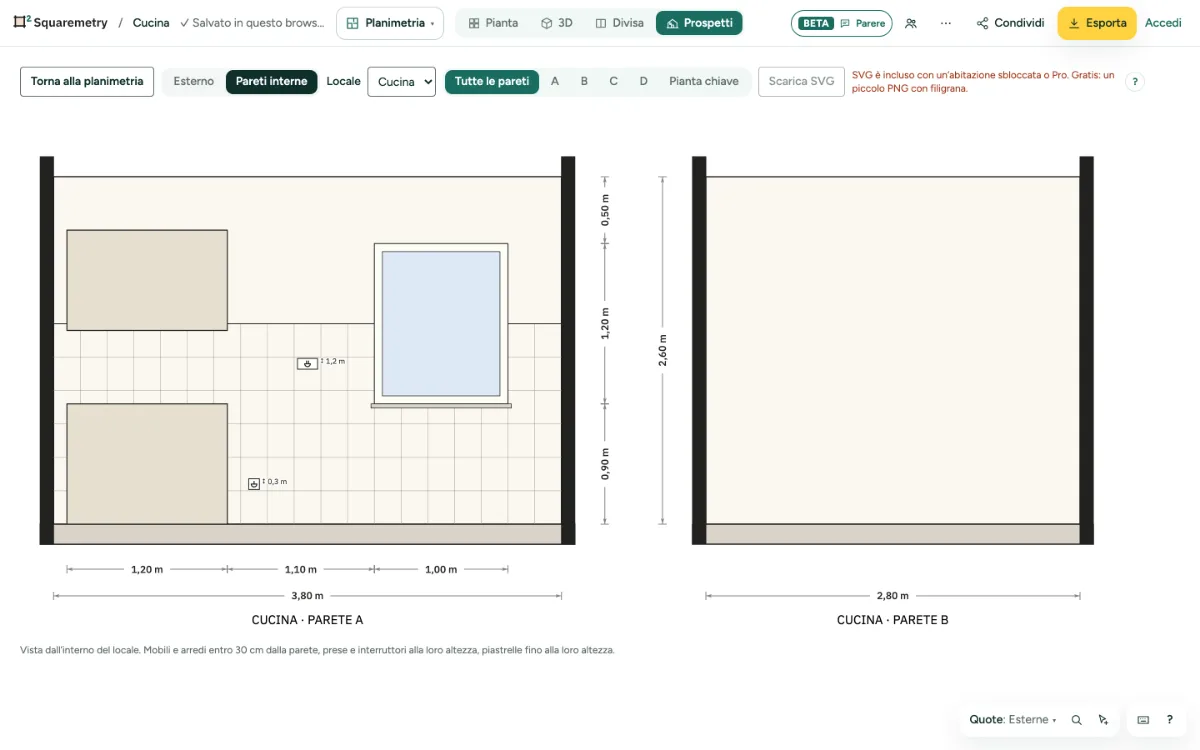Show only wall D

pos(643,82)
